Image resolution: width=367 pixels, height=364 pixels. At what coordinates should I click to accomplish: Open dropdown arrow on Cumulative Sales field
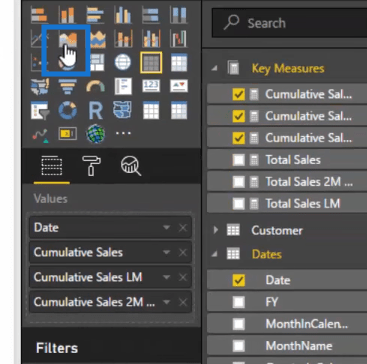pos(166,253)
